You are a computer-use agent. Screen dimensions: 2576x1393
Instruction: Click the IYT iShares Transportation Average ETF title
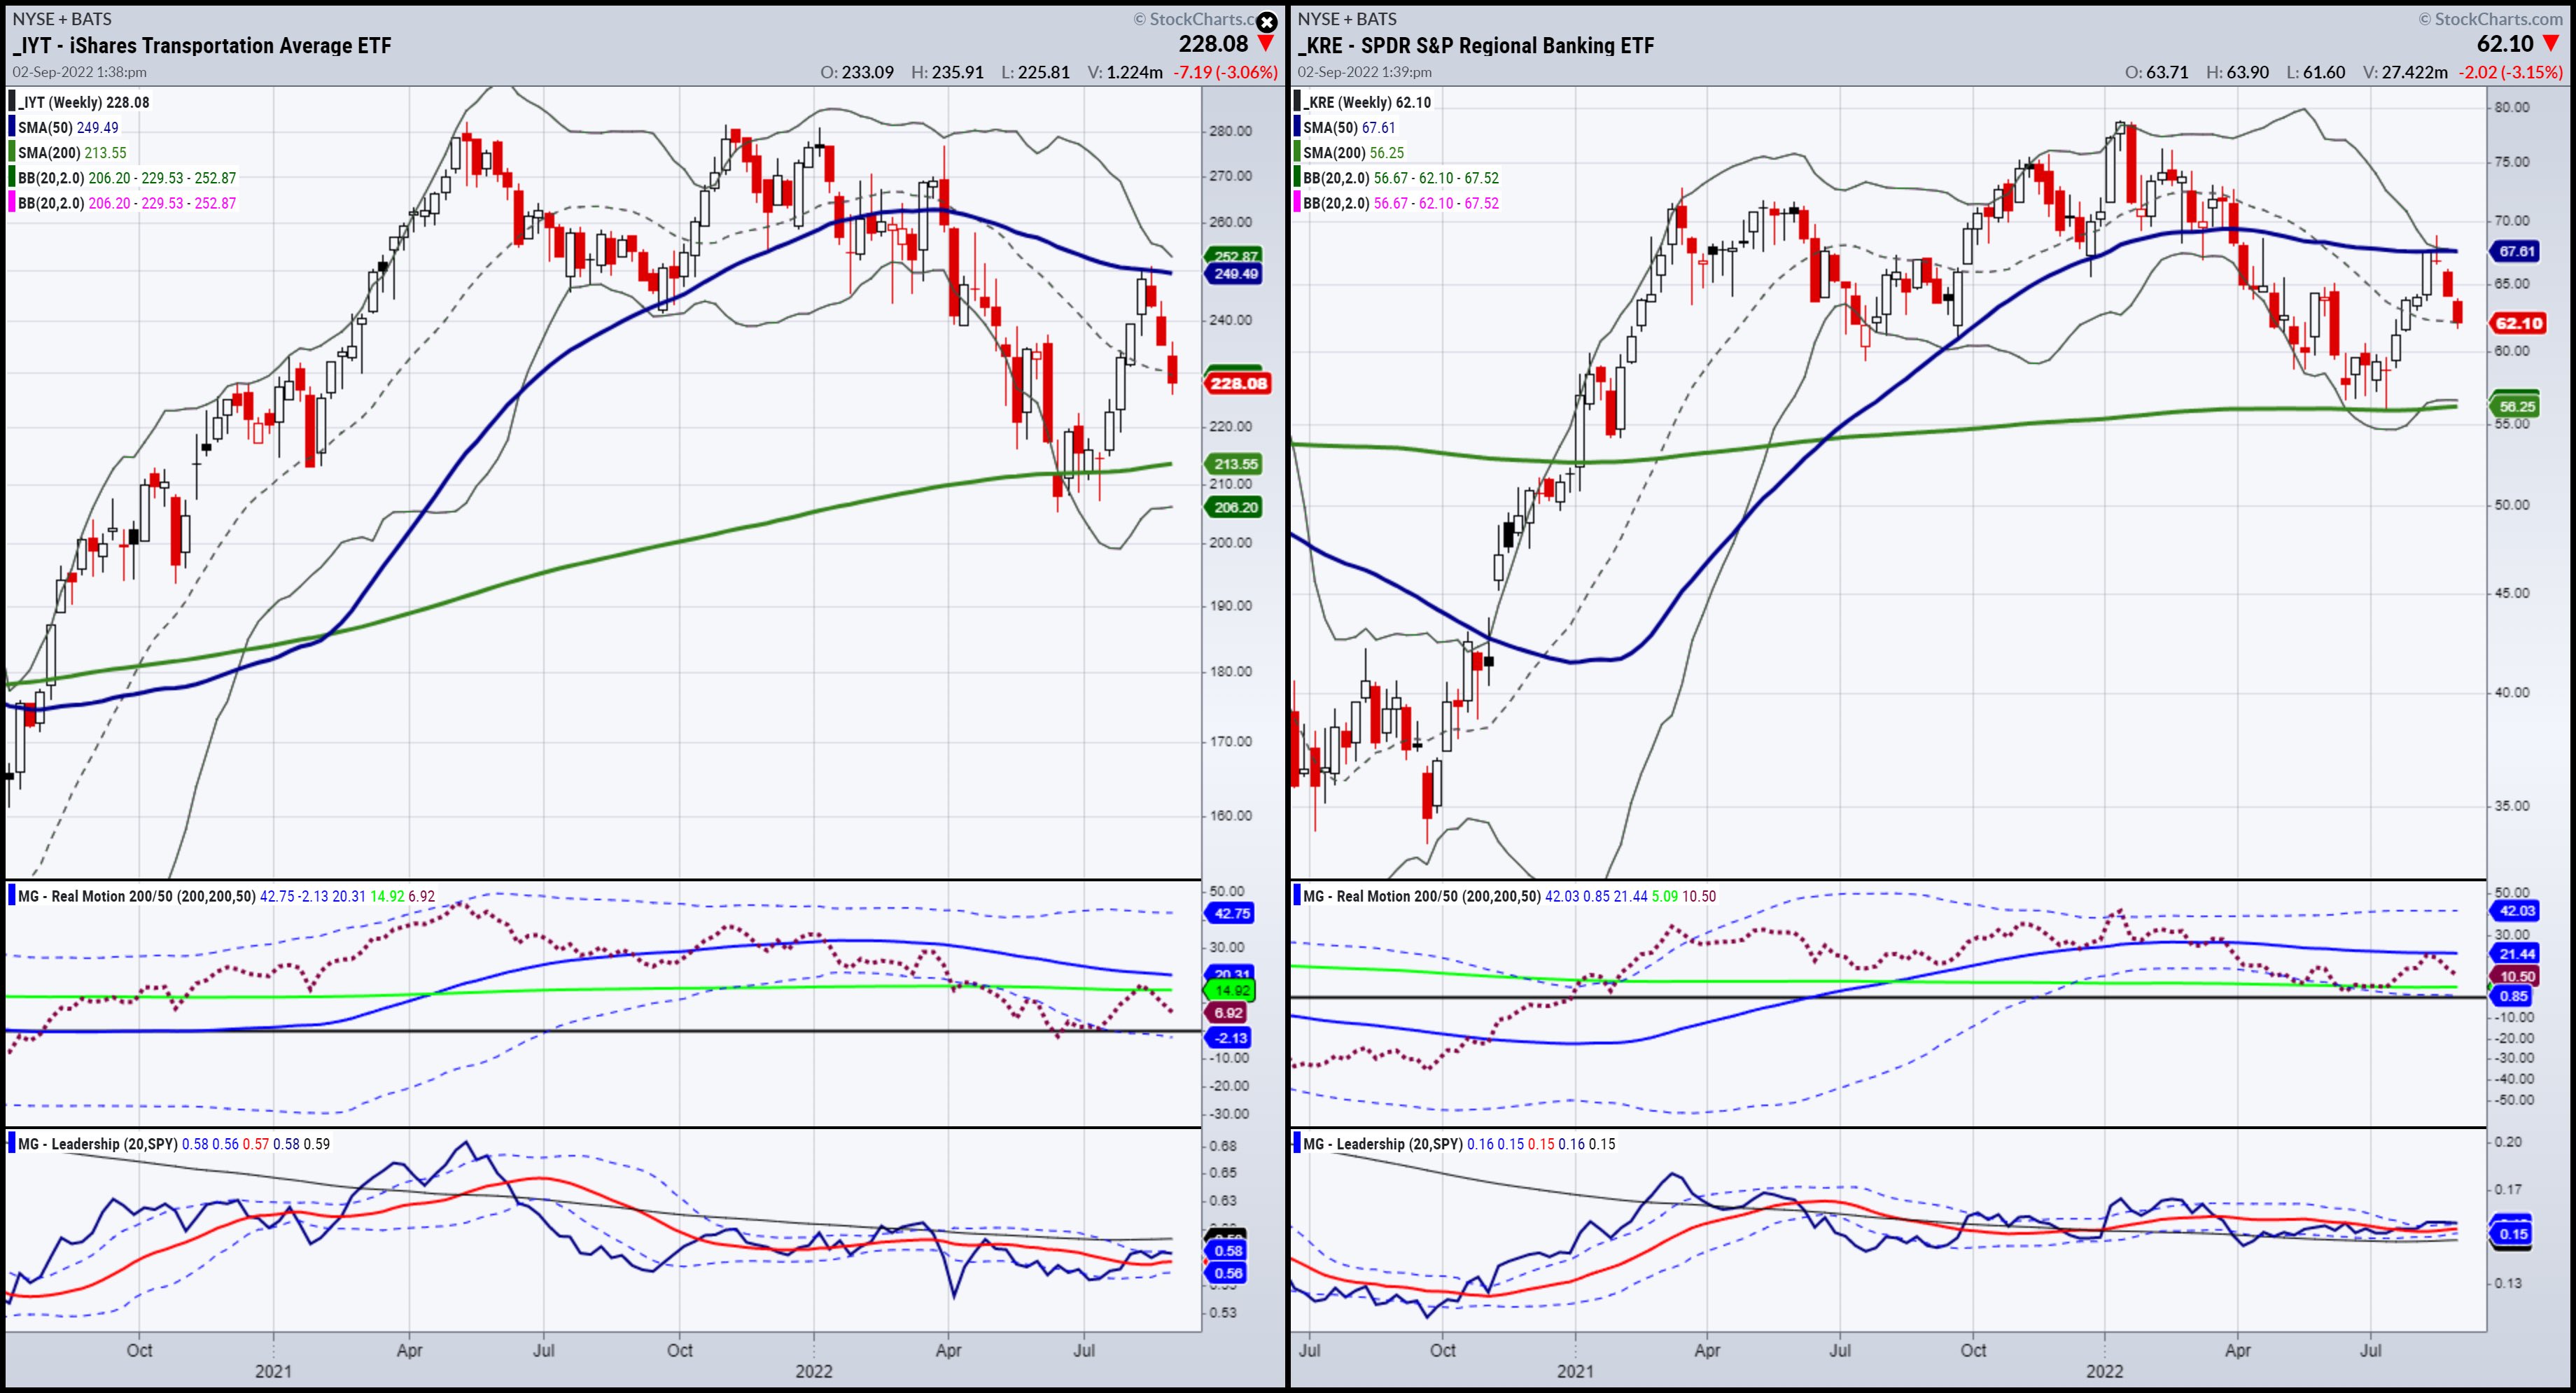pos(202,46)
